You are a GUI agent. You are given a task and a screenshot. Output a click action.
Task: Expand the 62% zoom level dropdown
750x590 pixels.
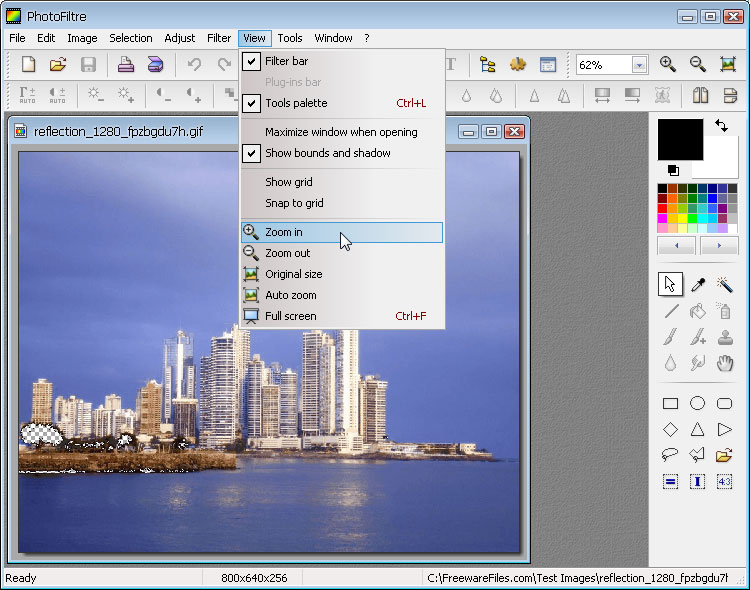(x=639, y=65)
